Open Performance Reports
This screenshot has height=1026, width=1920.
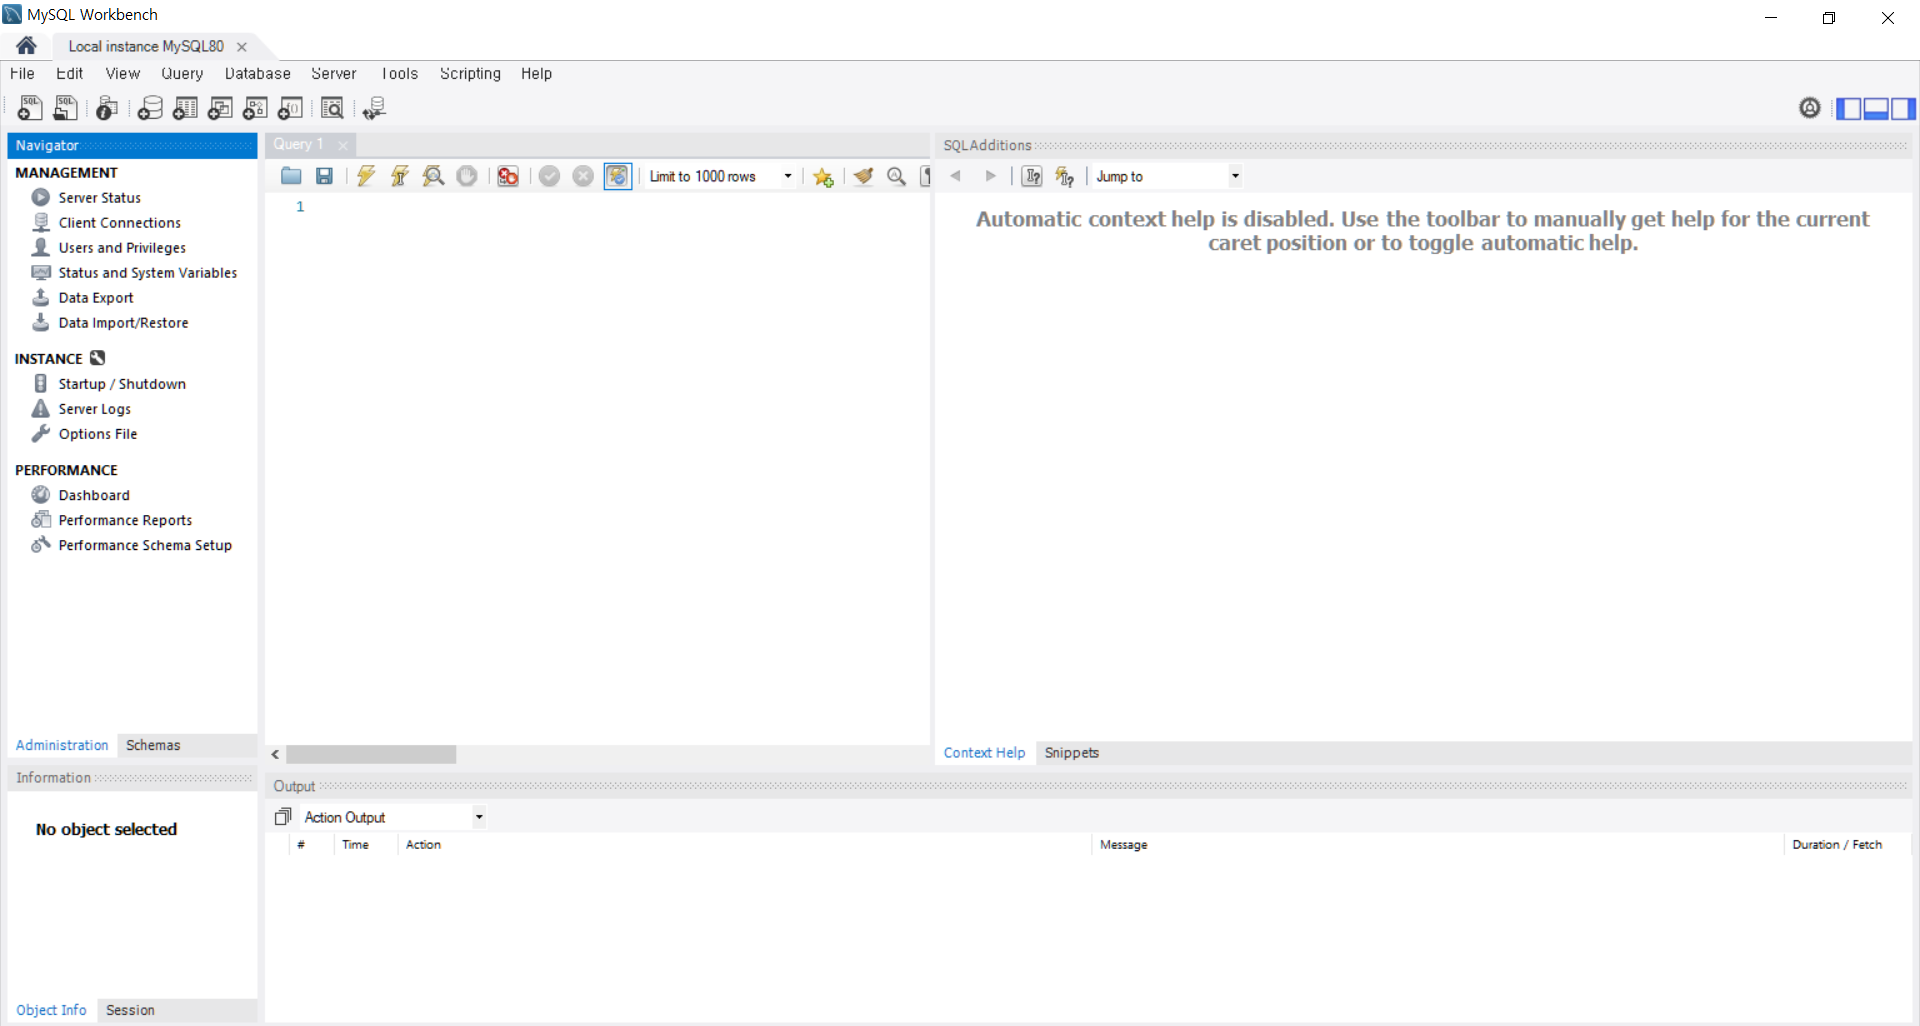click(x=125, y=520)
